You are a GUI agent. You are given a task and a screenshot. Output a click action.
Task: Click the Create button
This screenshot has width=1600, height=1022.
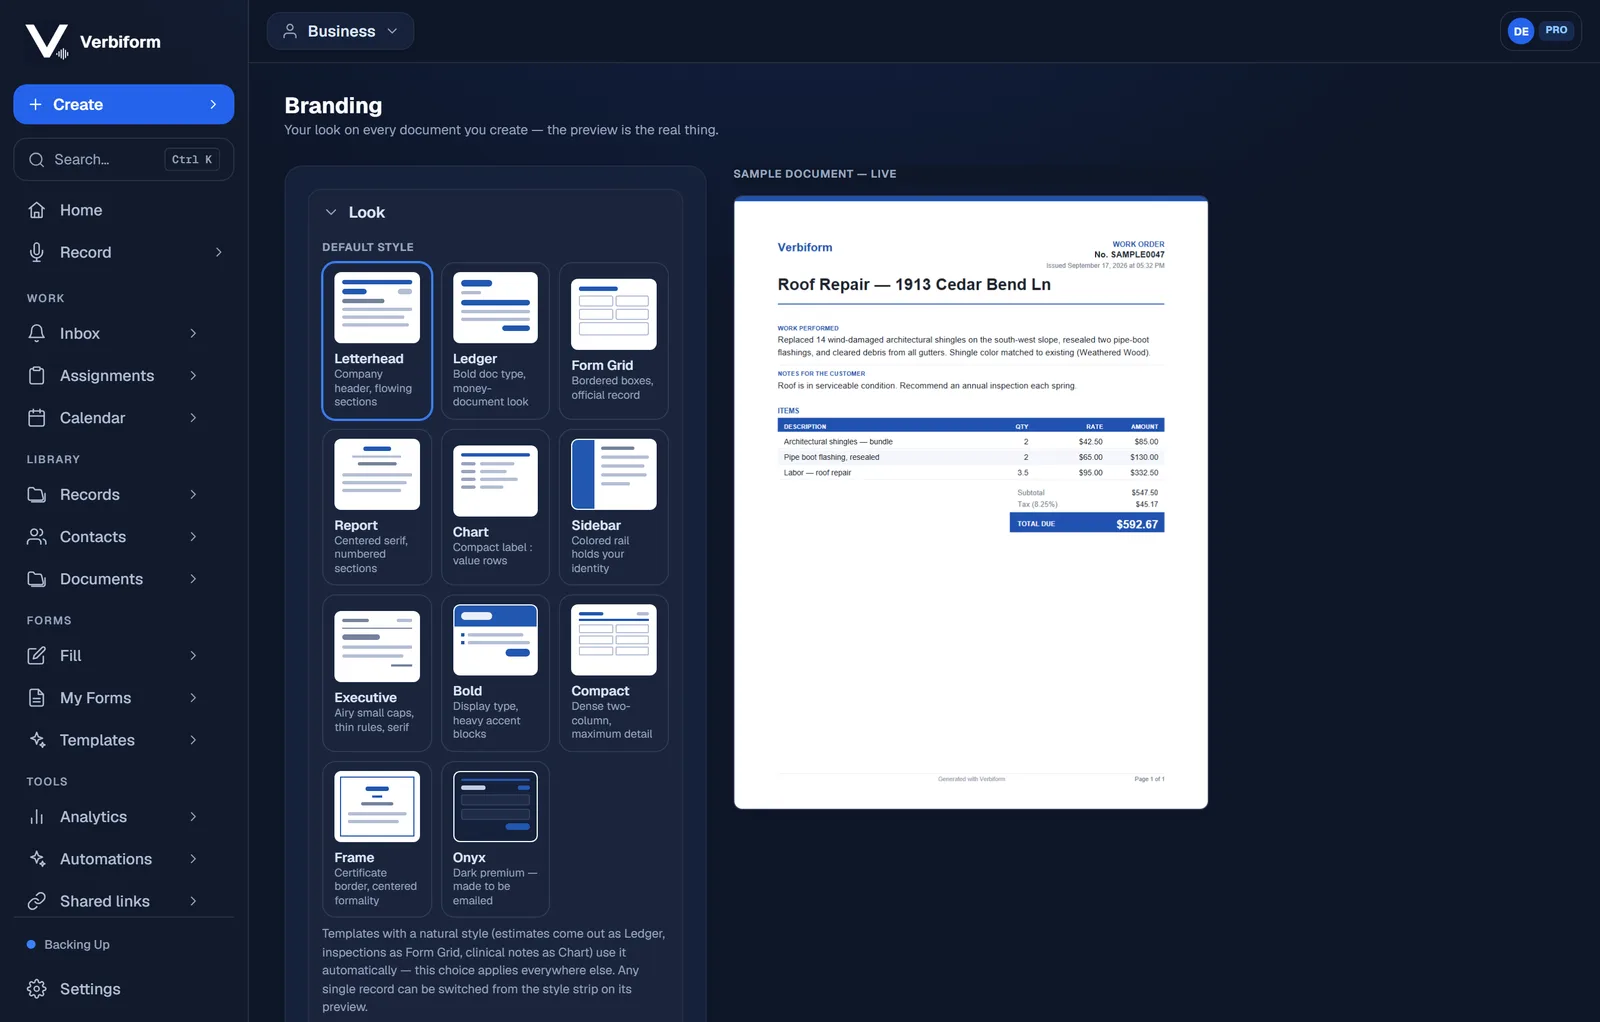point(124,104)
